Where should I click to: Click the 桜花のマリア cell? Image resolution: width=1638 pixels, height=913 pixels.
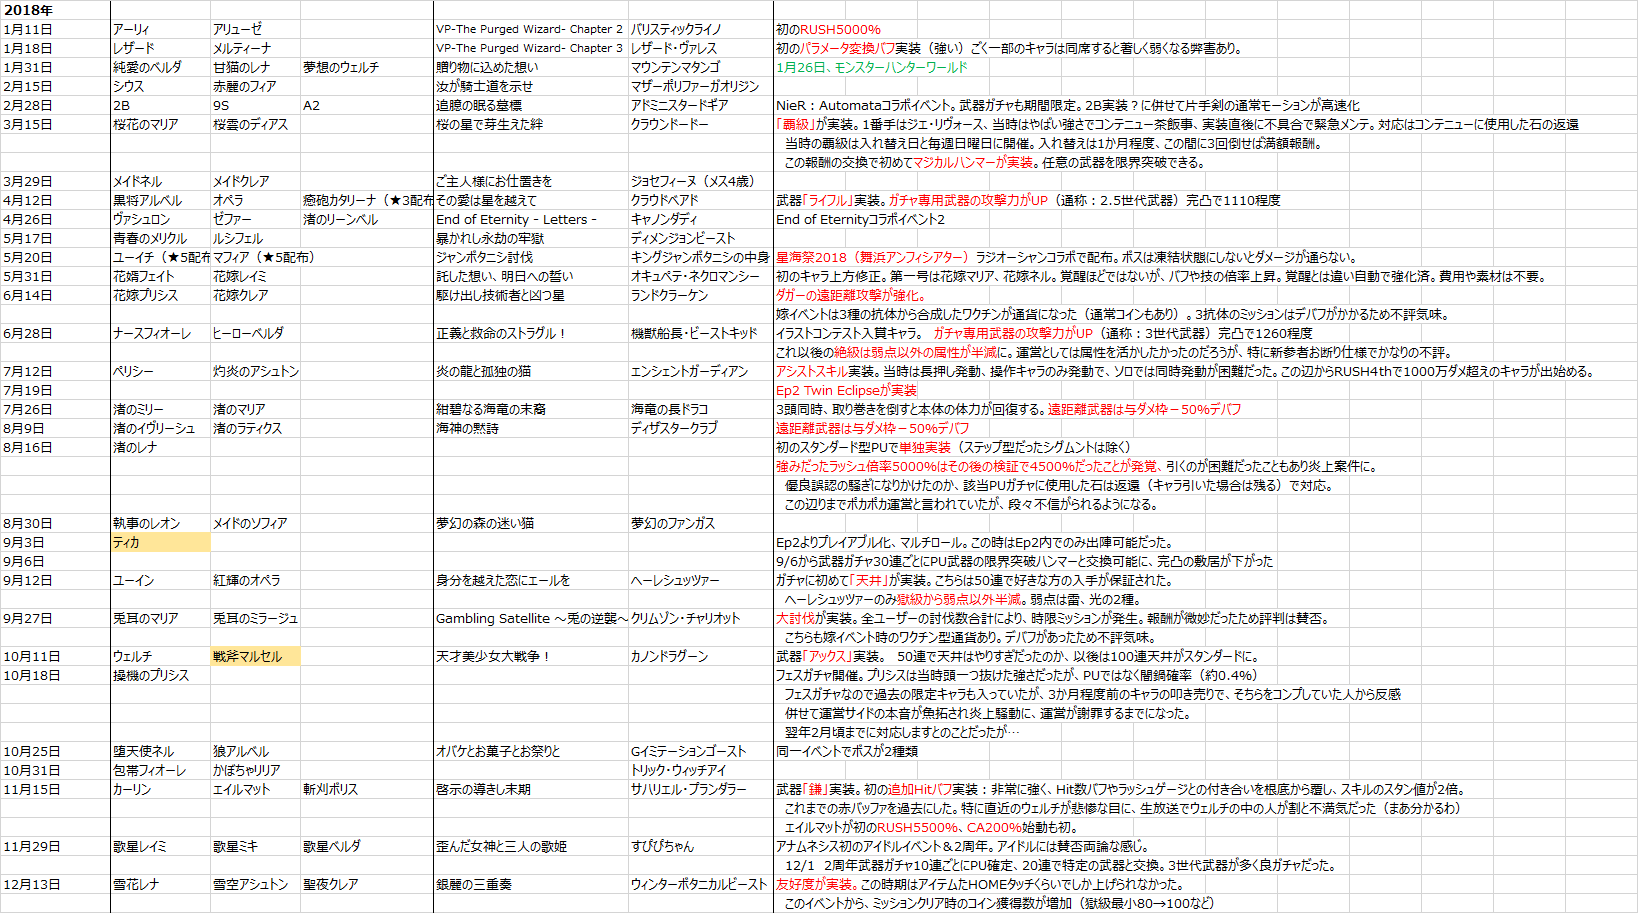[x=160, y=124]
